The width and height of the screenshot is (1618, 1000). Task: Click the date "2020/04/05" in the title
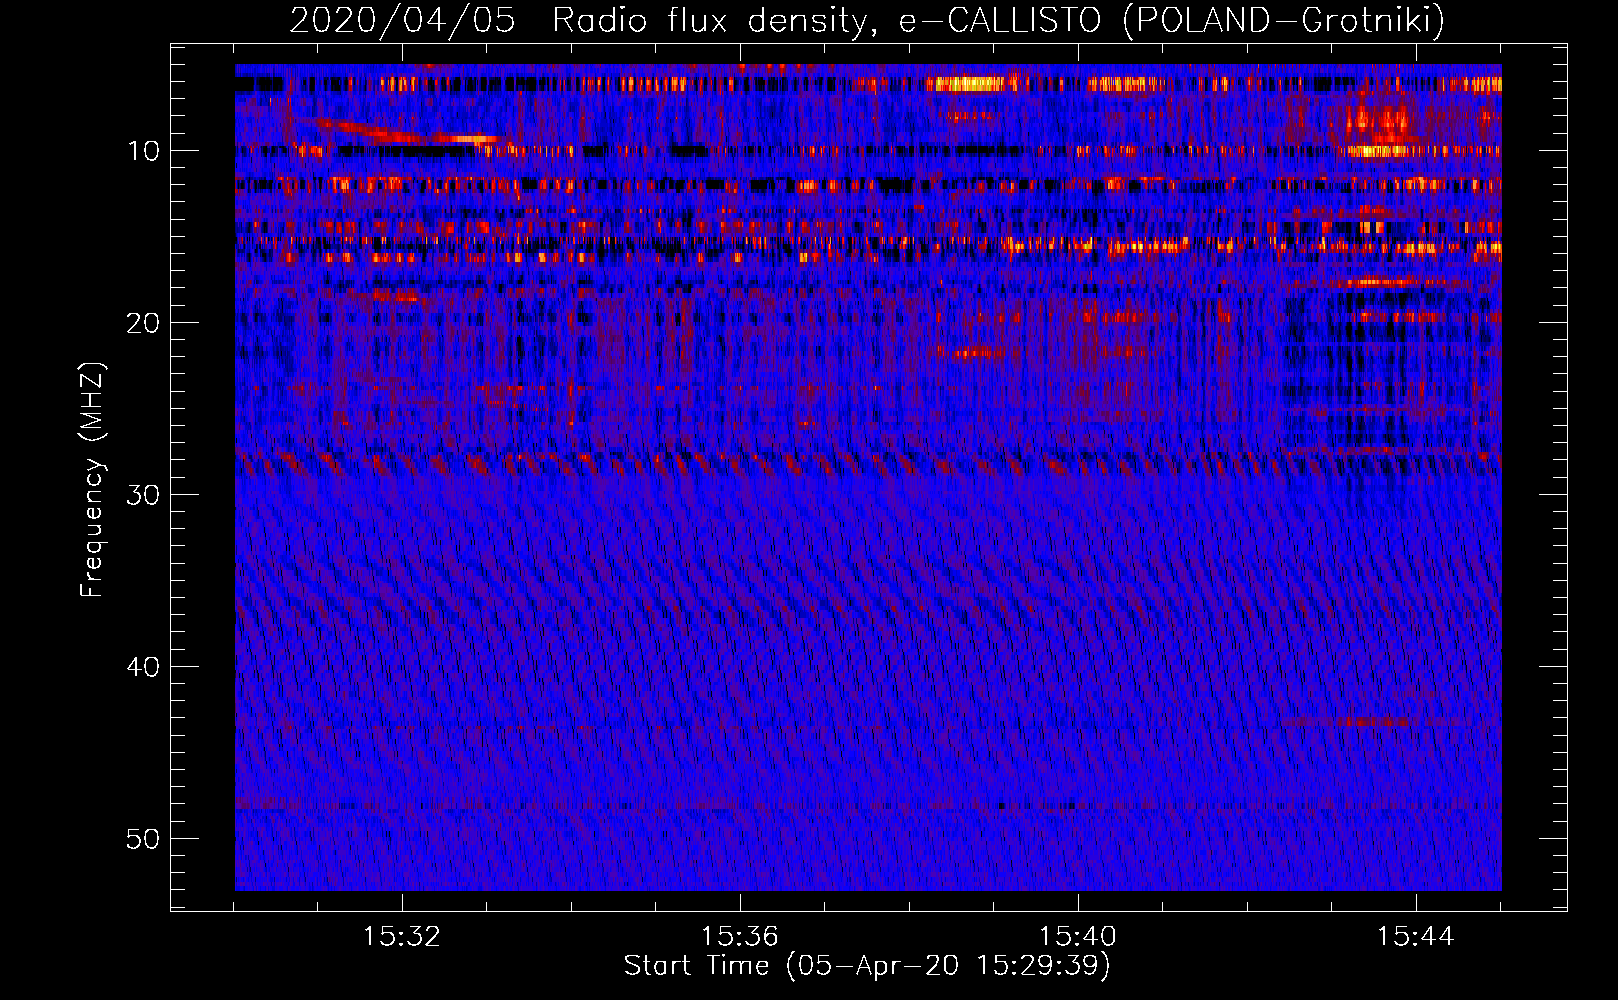tap(402, 20)
